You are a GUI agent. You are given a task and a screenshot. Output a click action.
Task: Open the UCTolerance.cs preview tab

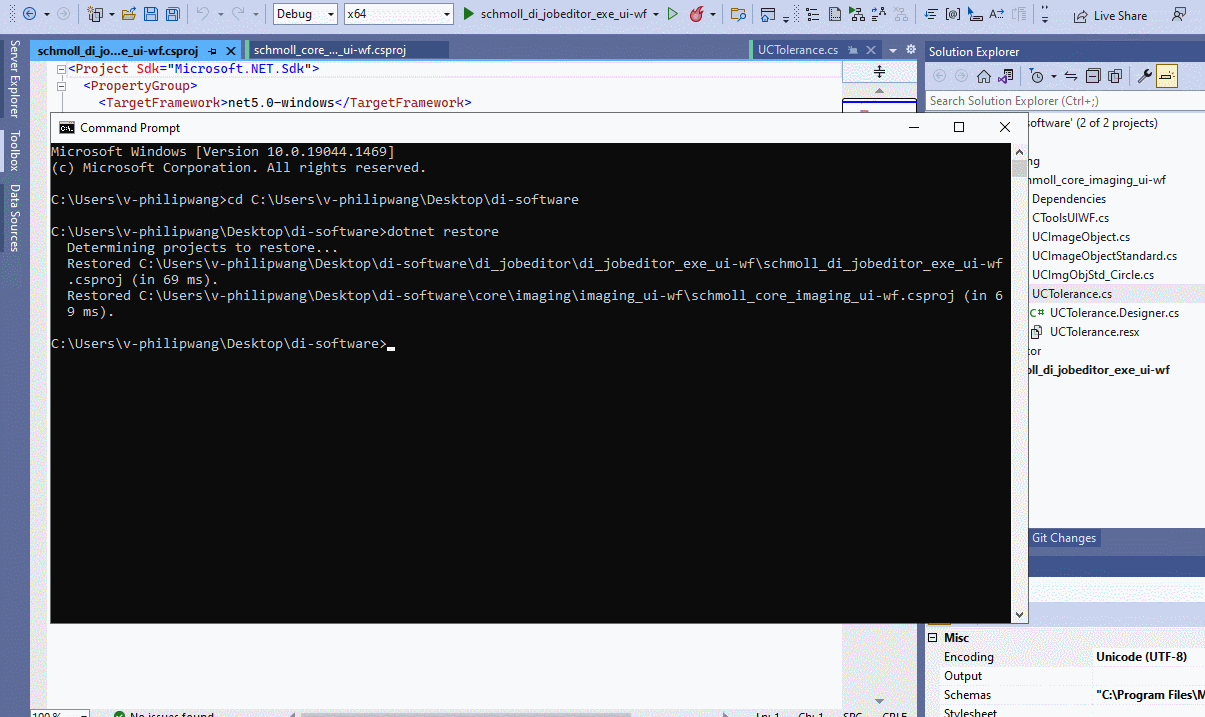798,50
